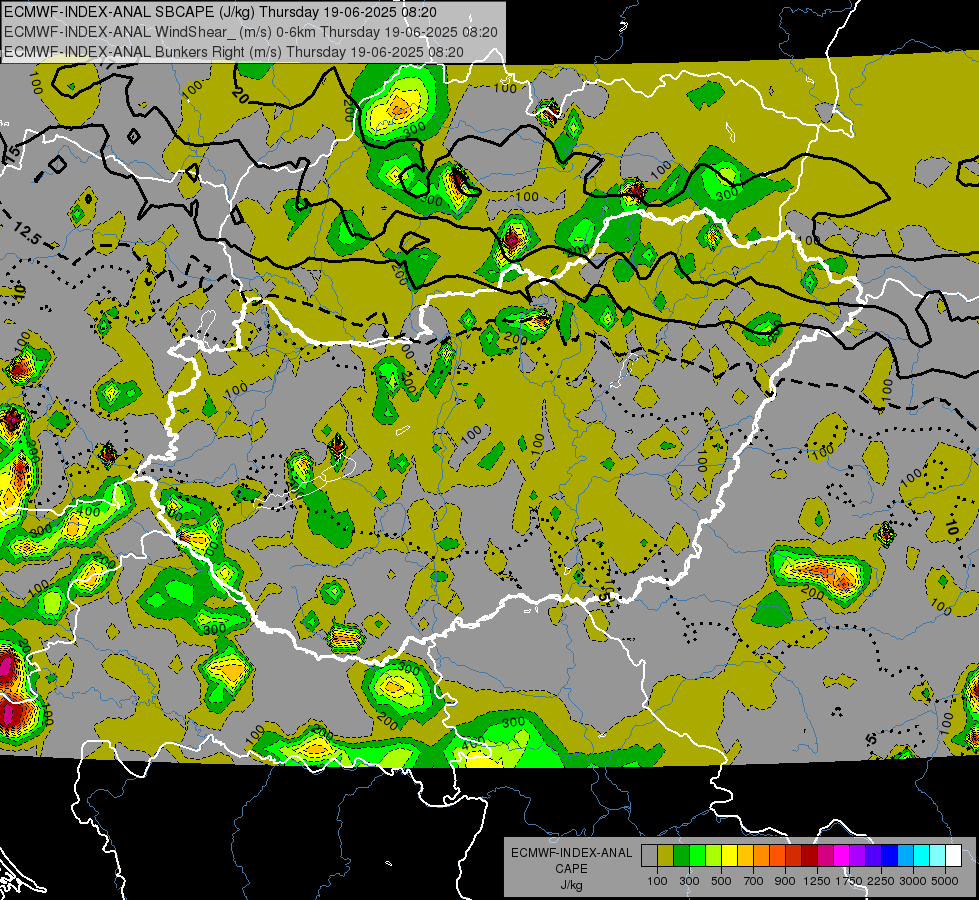
Task: Click the 5000 legend scale value
Action: pos(945,881)
